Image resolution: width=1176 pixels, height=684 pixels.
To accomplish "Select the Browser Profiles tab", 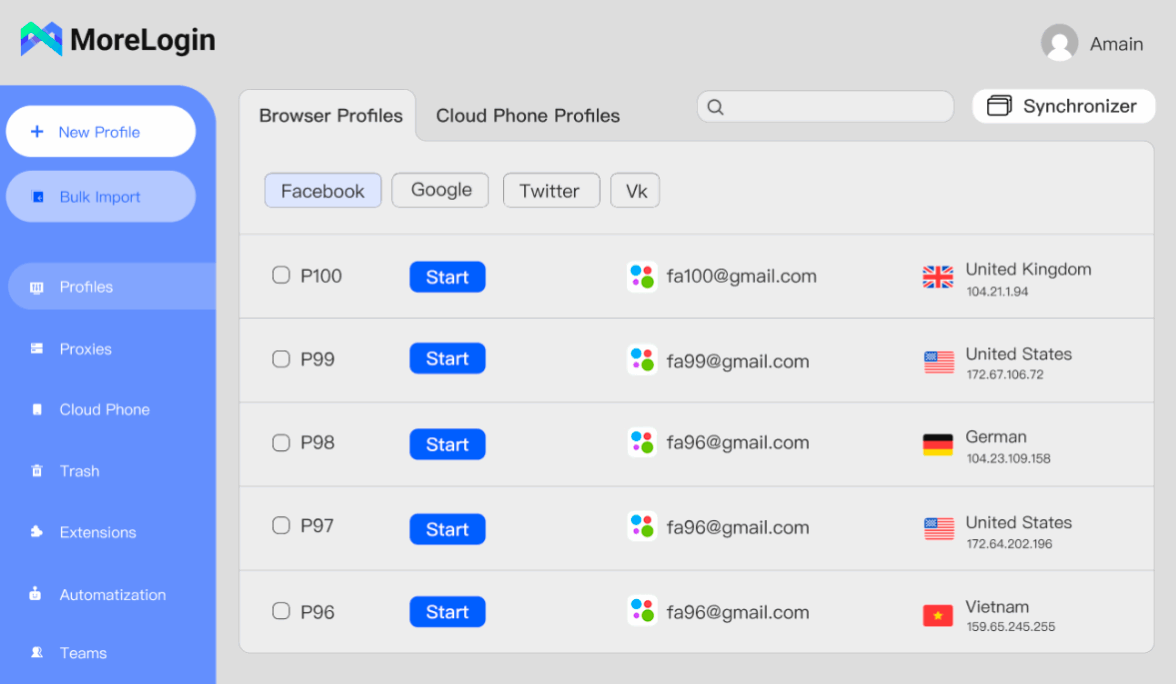I will click(330, 116).
